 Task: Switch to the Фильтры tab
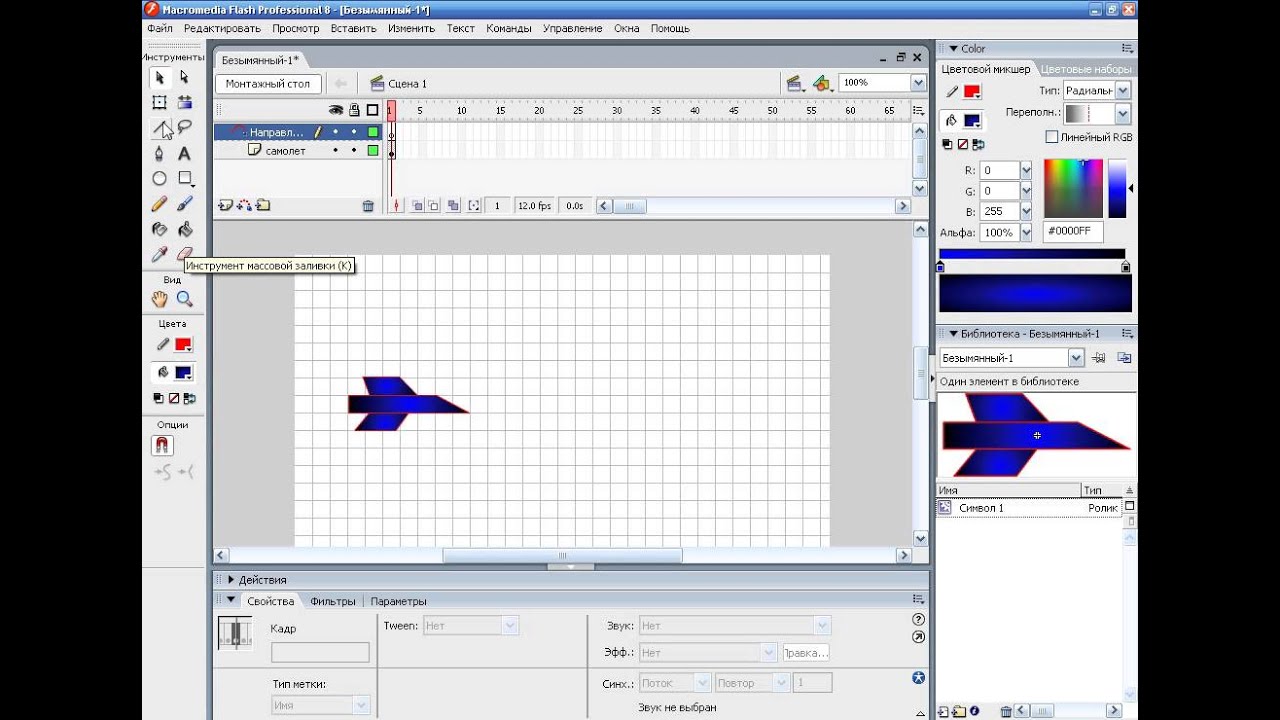(333, 601)
